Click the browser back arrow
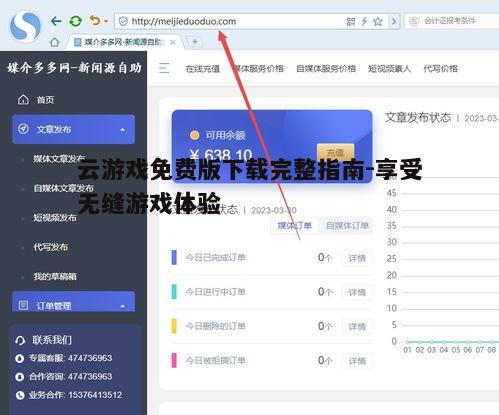The height and width of the screenshot is (415, 499). [x=56, y=21]
